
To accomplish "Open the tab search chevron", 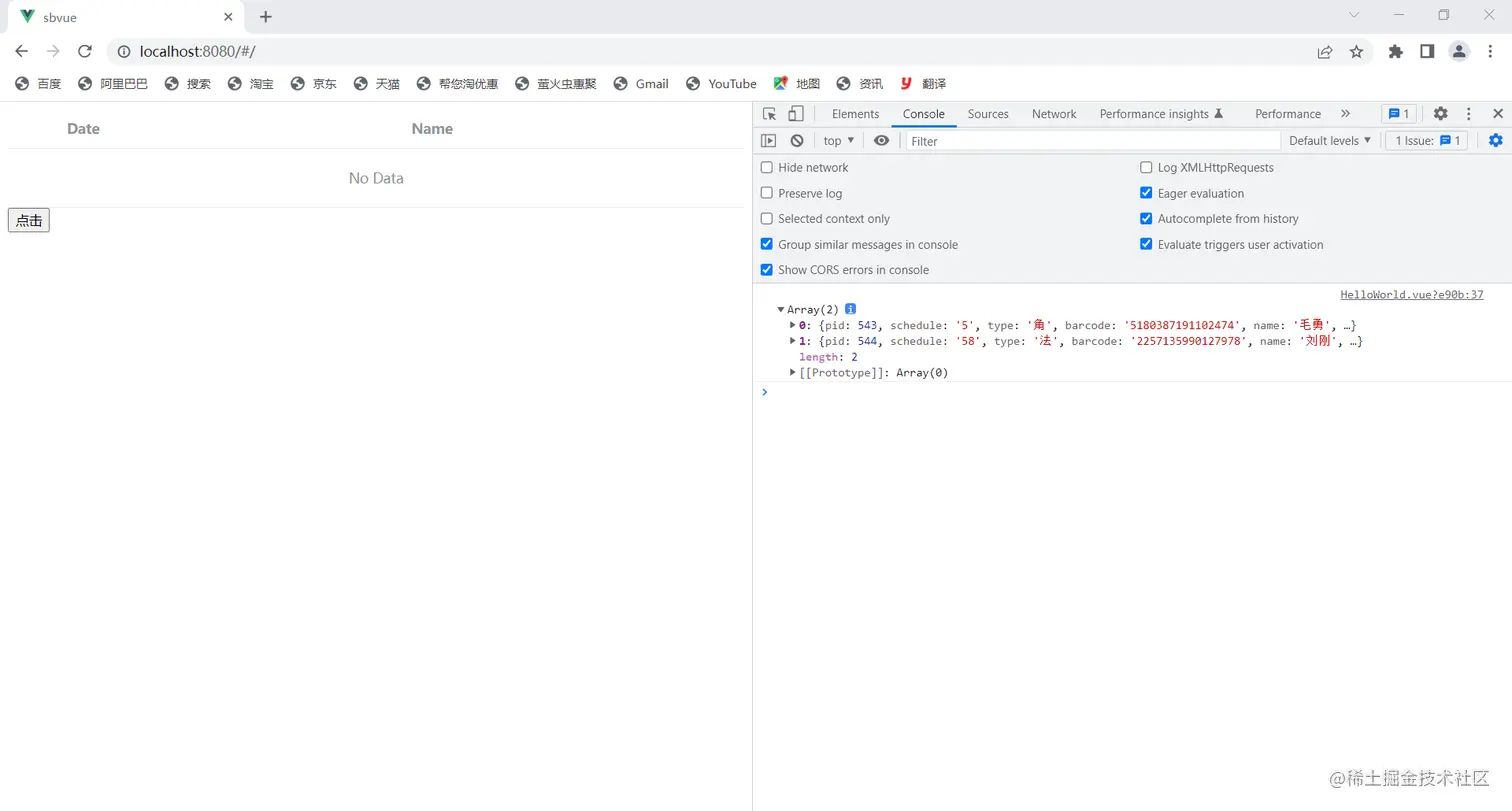I will 1354,15.
